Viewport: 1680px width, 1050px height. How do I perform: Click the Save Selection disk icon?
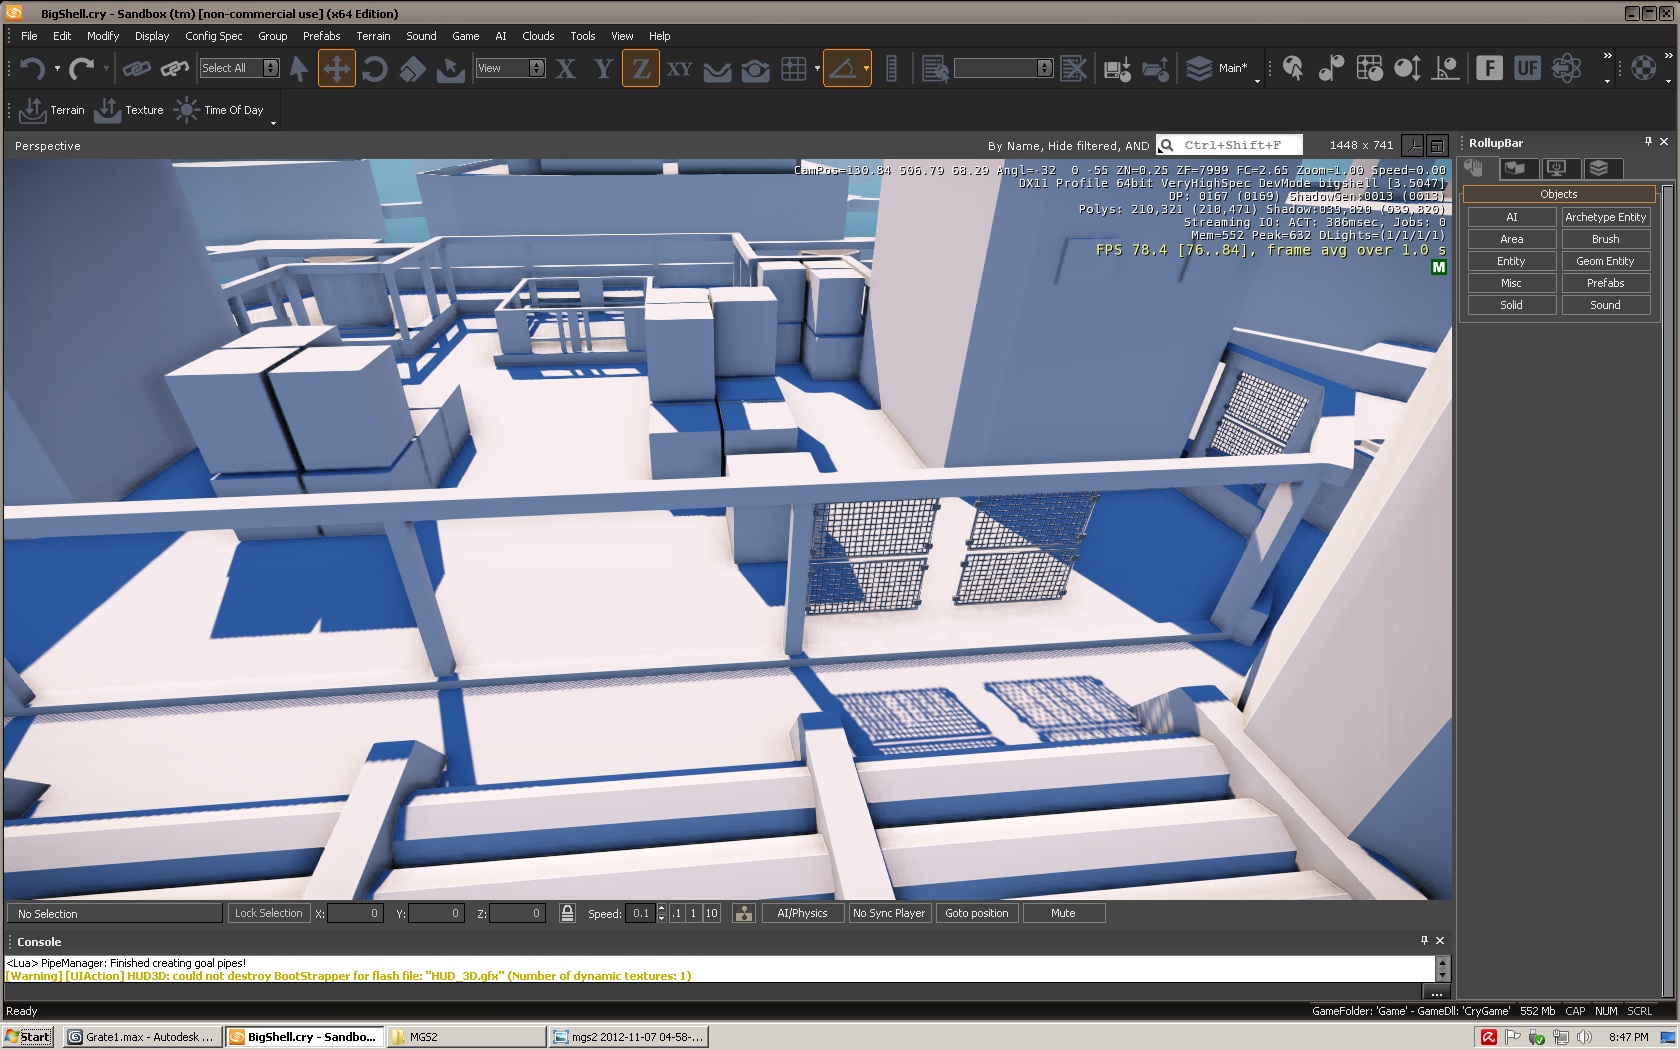[x=1116, y=68]
